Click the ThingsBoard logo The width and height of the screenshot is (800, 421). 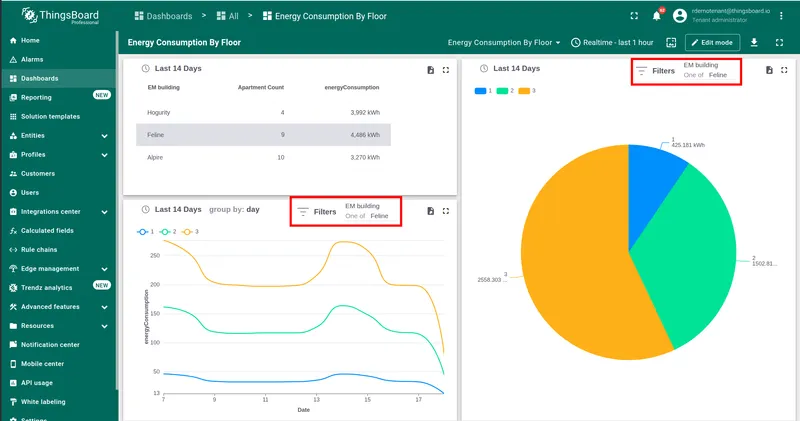pos(60,16)
